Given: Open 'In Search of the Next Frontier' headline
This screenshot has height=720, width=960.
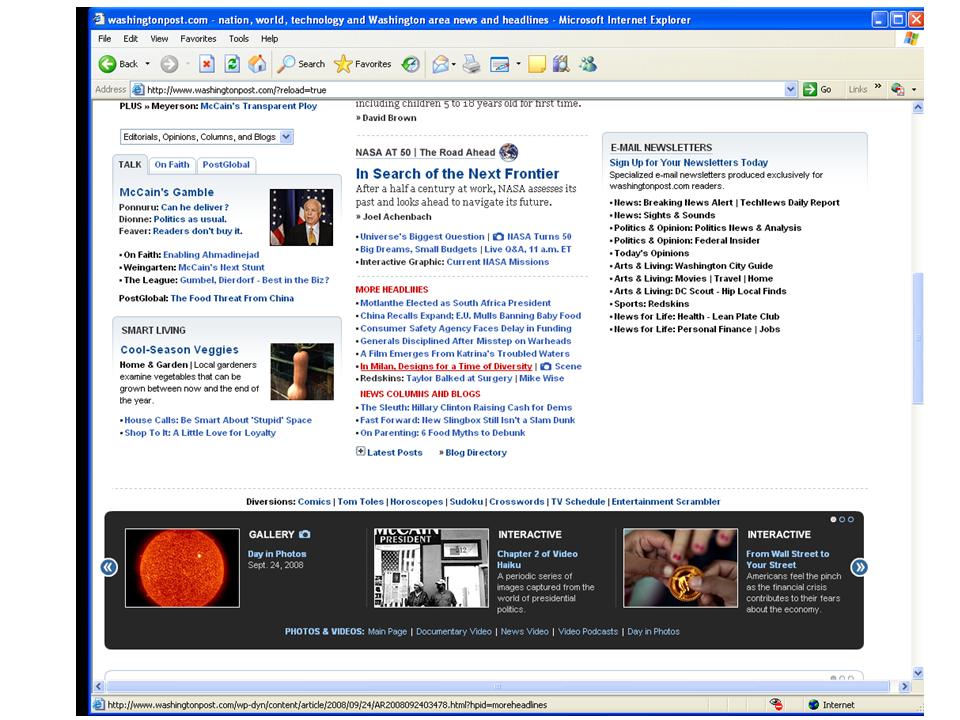Looking at the screenshot, I should click(457, 174).
